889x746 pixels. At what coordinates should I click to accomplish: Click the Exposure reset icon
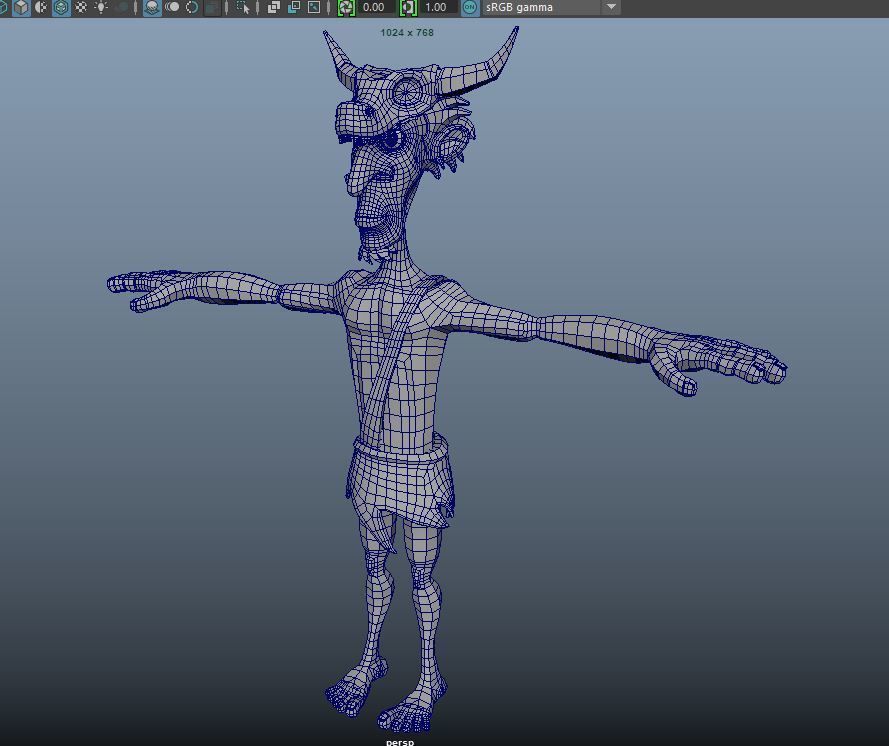[346, 7]
